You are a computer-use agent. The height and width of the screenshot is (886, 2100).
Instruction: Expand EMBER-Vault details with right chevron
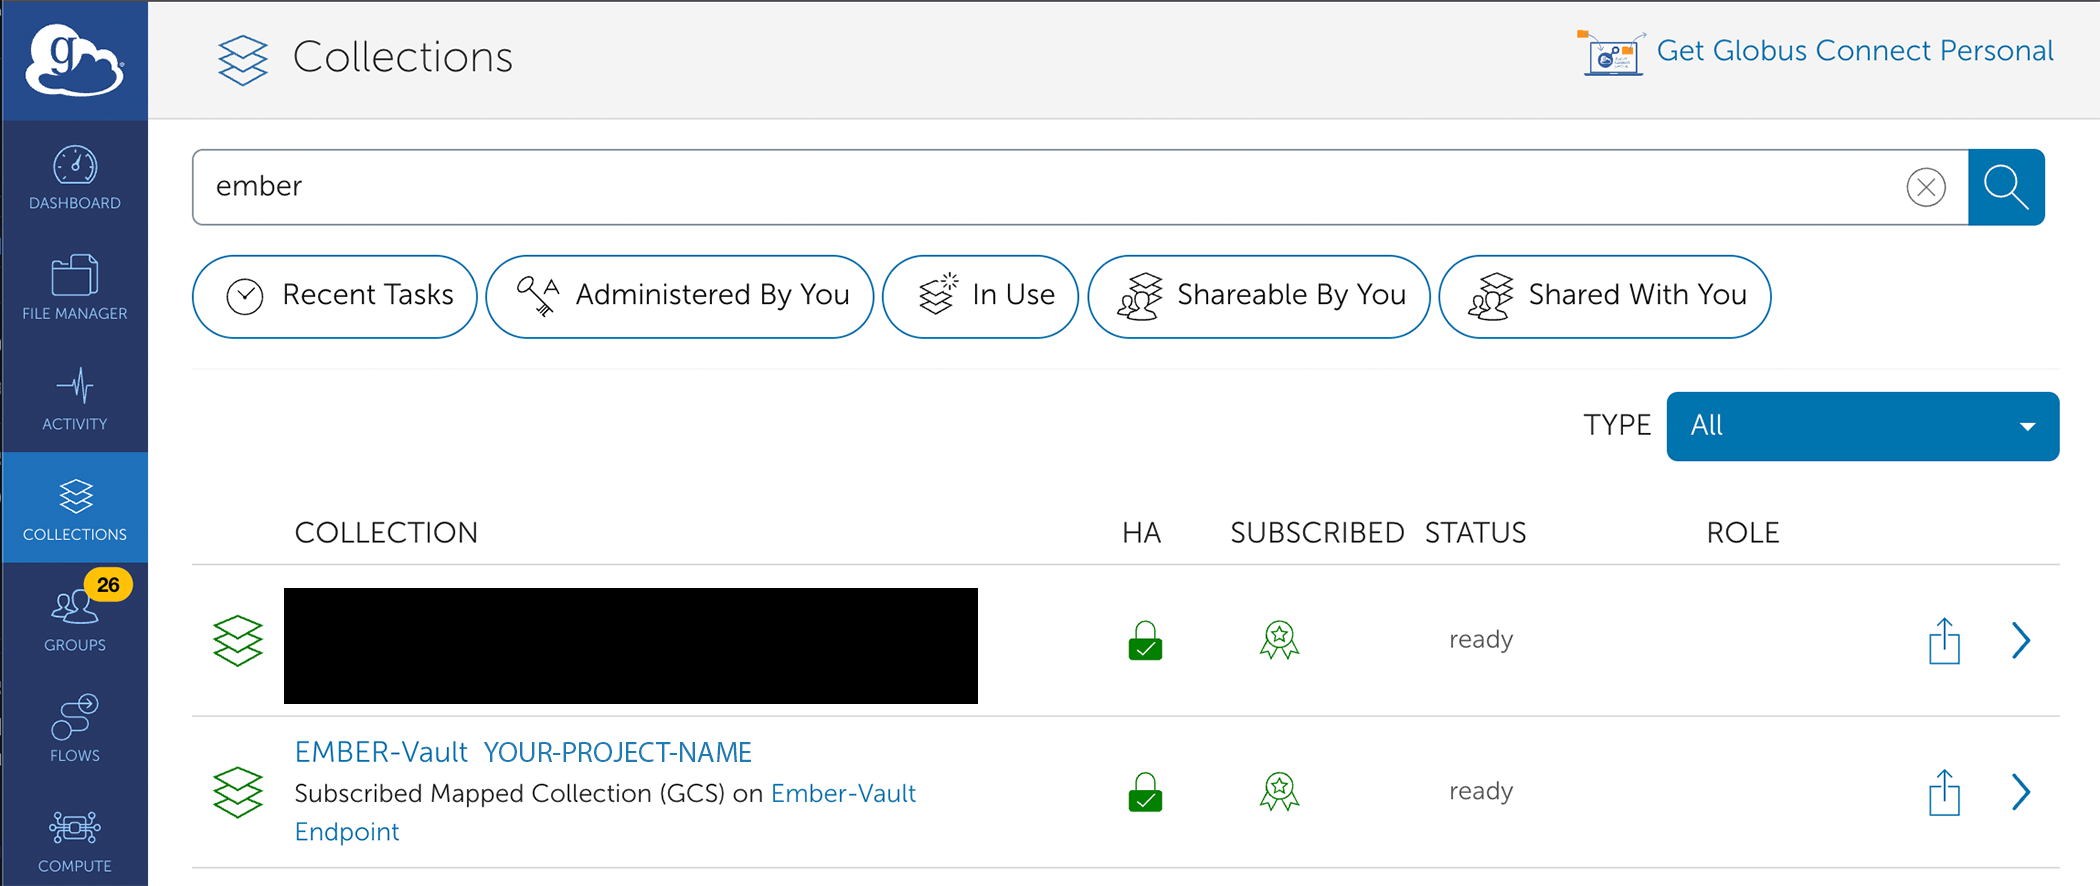2021,793
